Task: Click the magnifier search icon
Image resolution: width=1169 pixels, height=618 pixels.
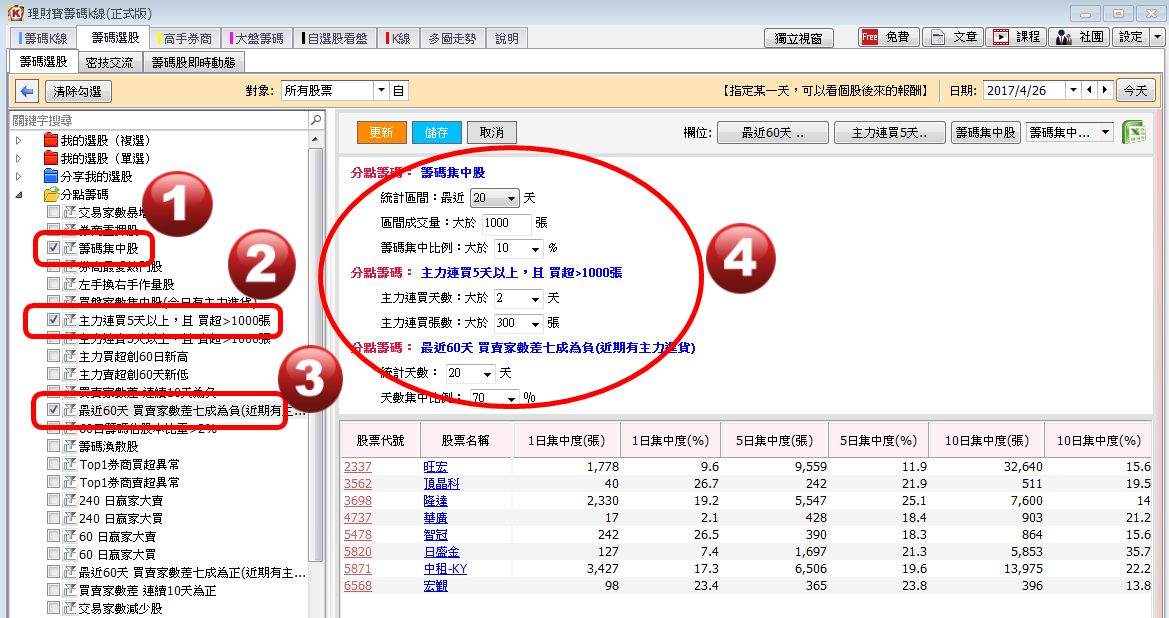Action: (x=316, y=120)
